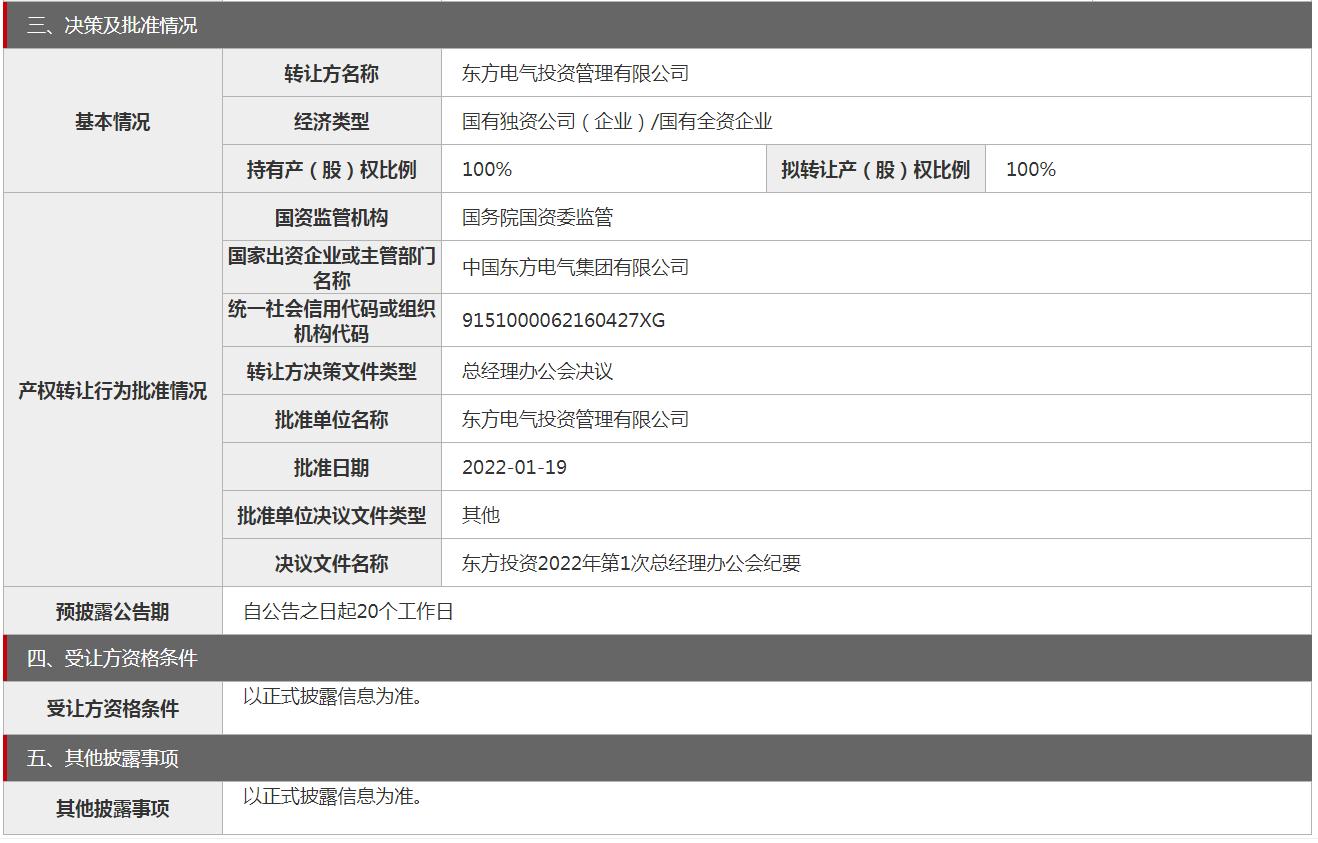
Task: Click the 三、决策及批准情况 section header
Action: (112, 26)
